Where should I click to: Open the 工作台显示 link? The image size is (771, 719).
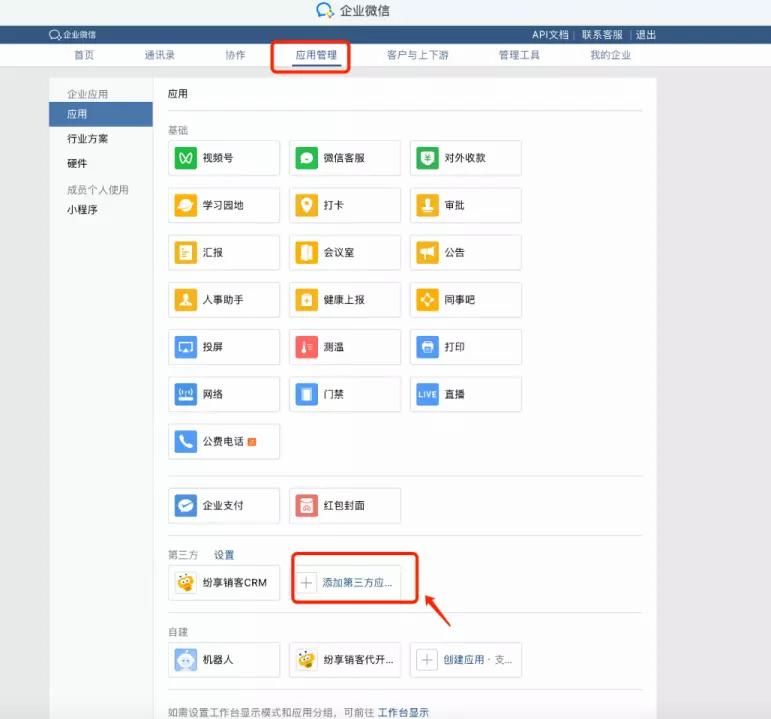coord(403,712)
